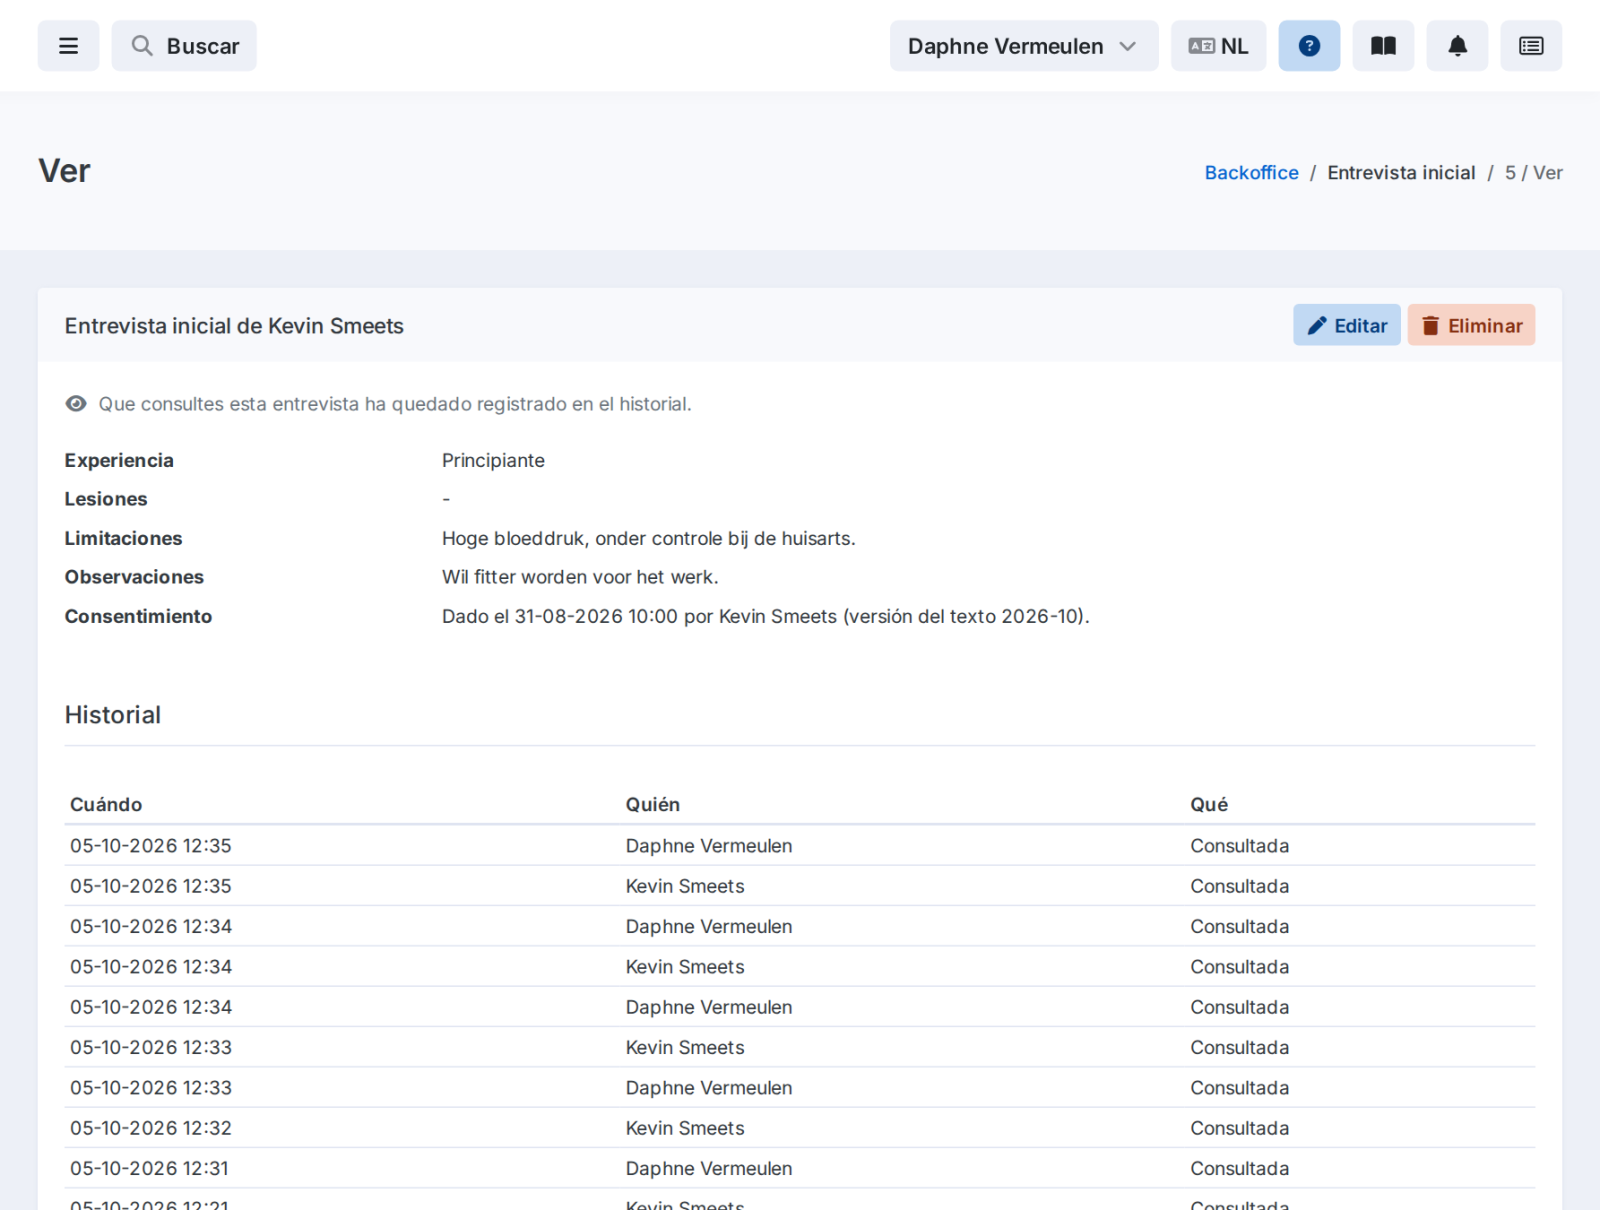This screenshot has height=1210, width=1600.
Task: Select the 05-10-2026 12:32 timestamp cell
Action: 151,1128
